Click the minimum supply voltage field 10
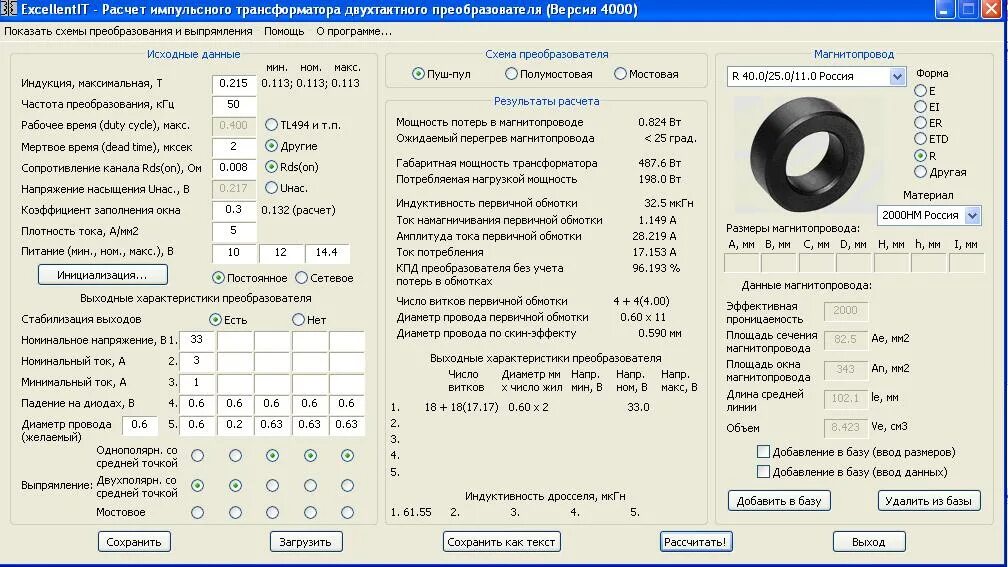Viewport: 1008px width, 567px height. pyautogui.click(x=234, y=253)
